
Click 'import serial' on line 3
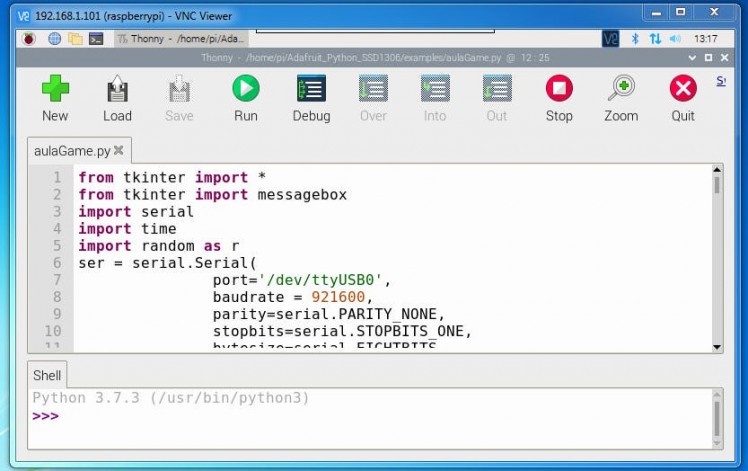point(136,212)
